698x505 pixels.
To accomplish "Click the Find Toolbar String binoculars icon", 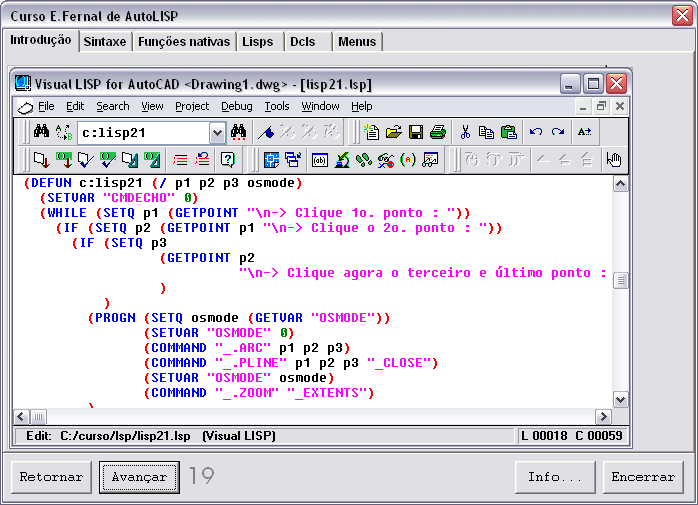I will (x=239, y=132).
